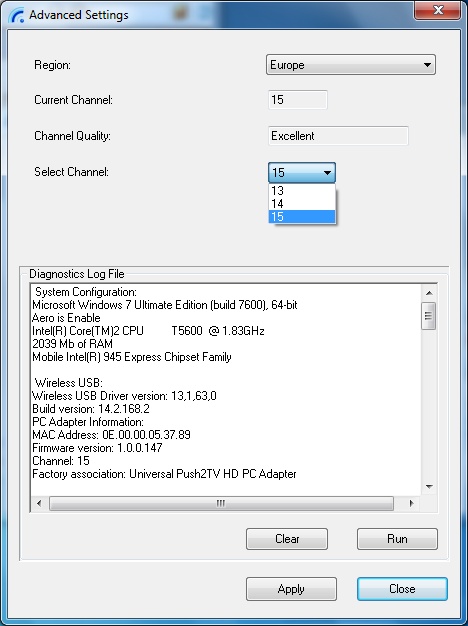Choose channel 13 from the dropdown list
Image resolution: width=468 pixels, height=626 pixels.
(302, 191)
